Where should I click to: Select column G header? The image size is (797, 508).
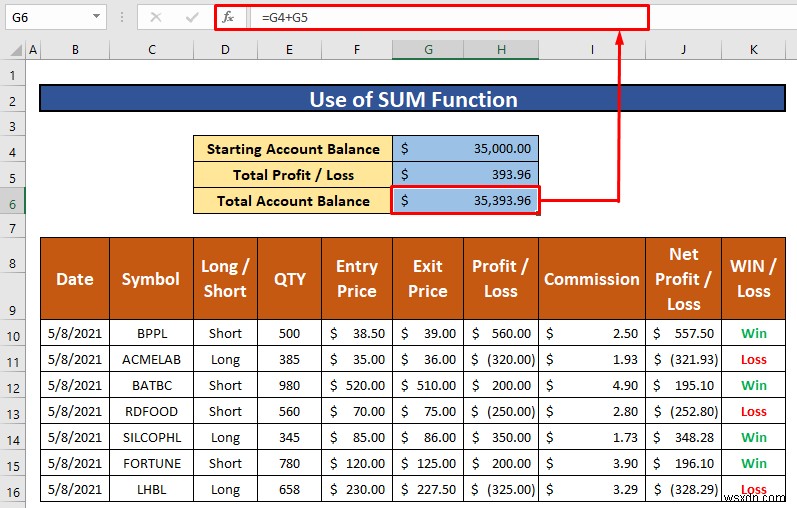coord(428,50)
